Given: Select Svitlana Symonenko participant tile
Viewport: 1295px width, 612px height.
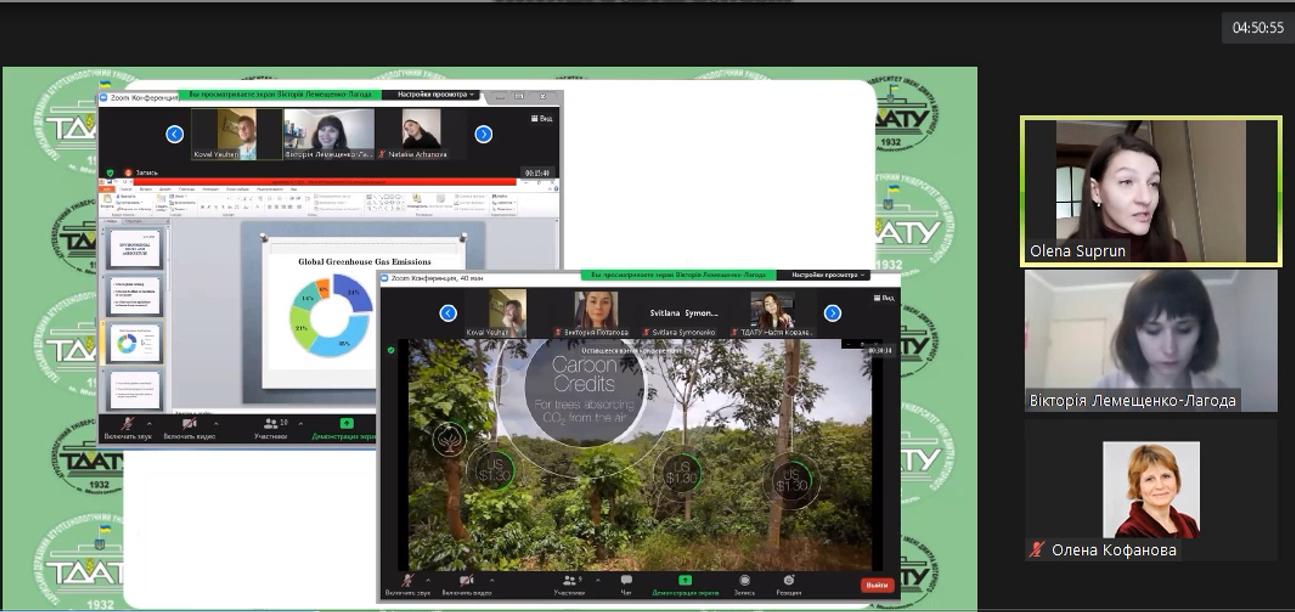Looking at the screenshot, I should coord(684,313).
